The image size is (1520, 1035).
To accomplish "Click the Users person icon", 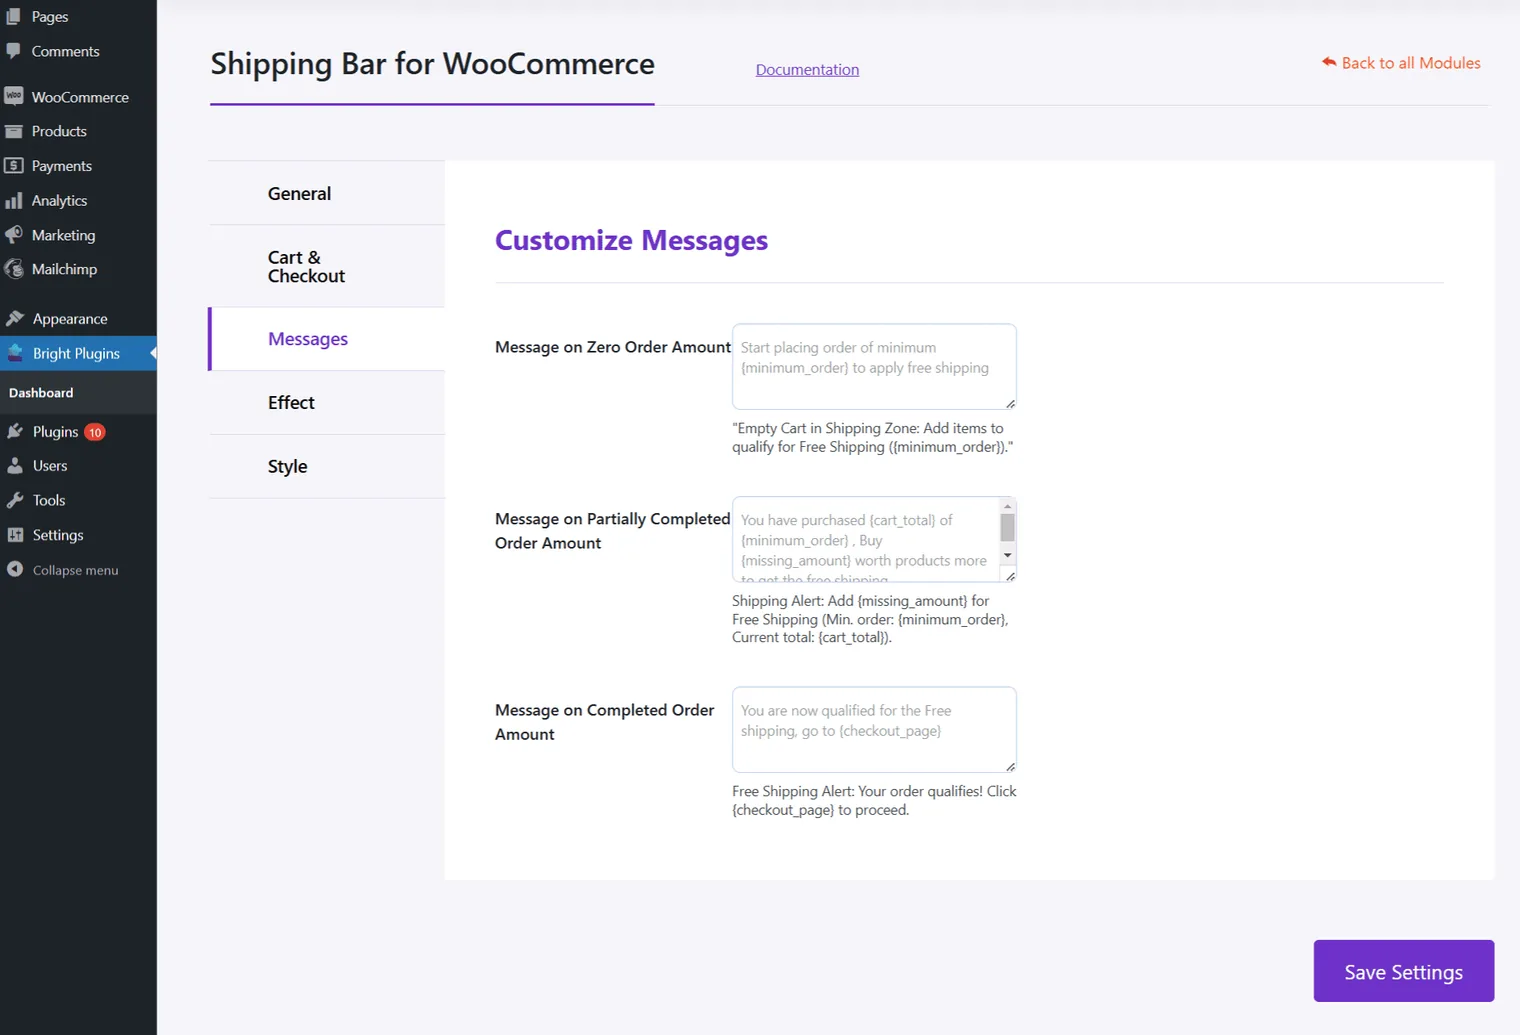I will coord(15,466).
